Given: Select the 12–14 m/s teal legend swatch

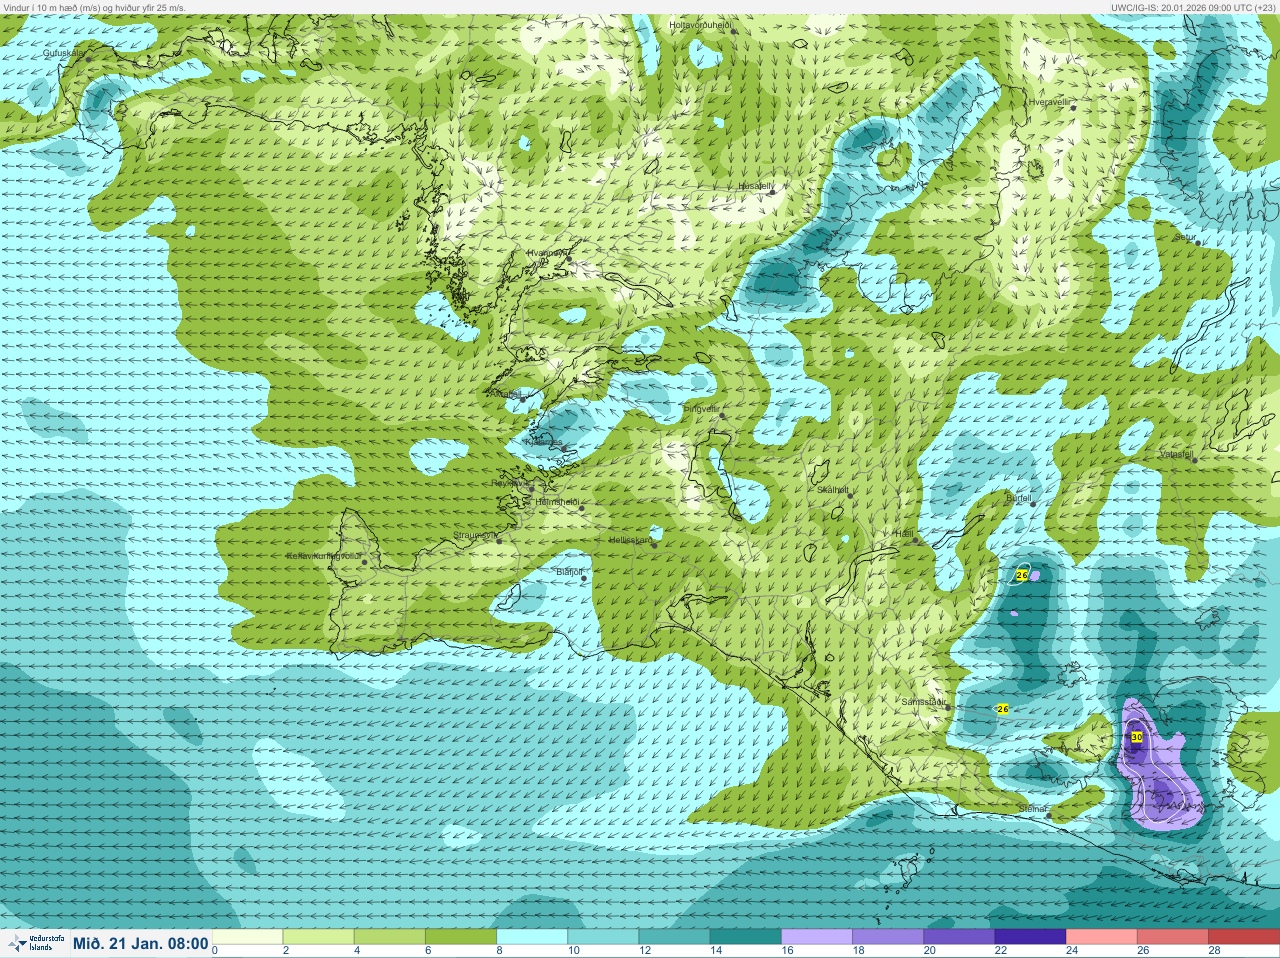Looking at the screenshot, I should pos(673,937).
